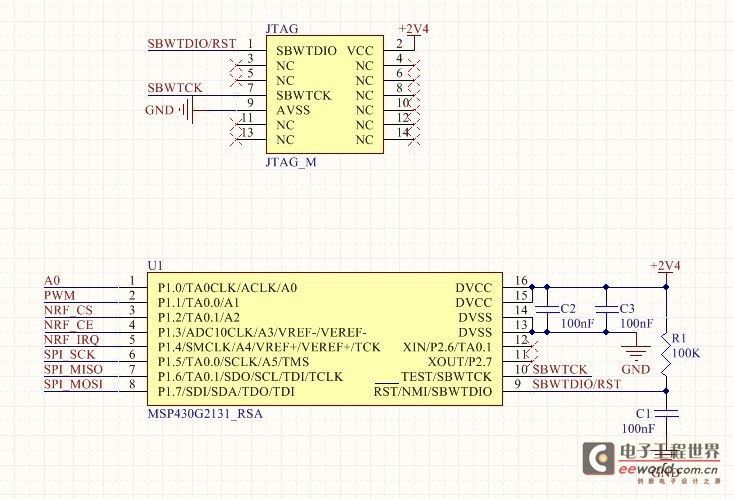
Task: Select the AVSS pin name inside the JTAG connector
Action: (293, 110)
